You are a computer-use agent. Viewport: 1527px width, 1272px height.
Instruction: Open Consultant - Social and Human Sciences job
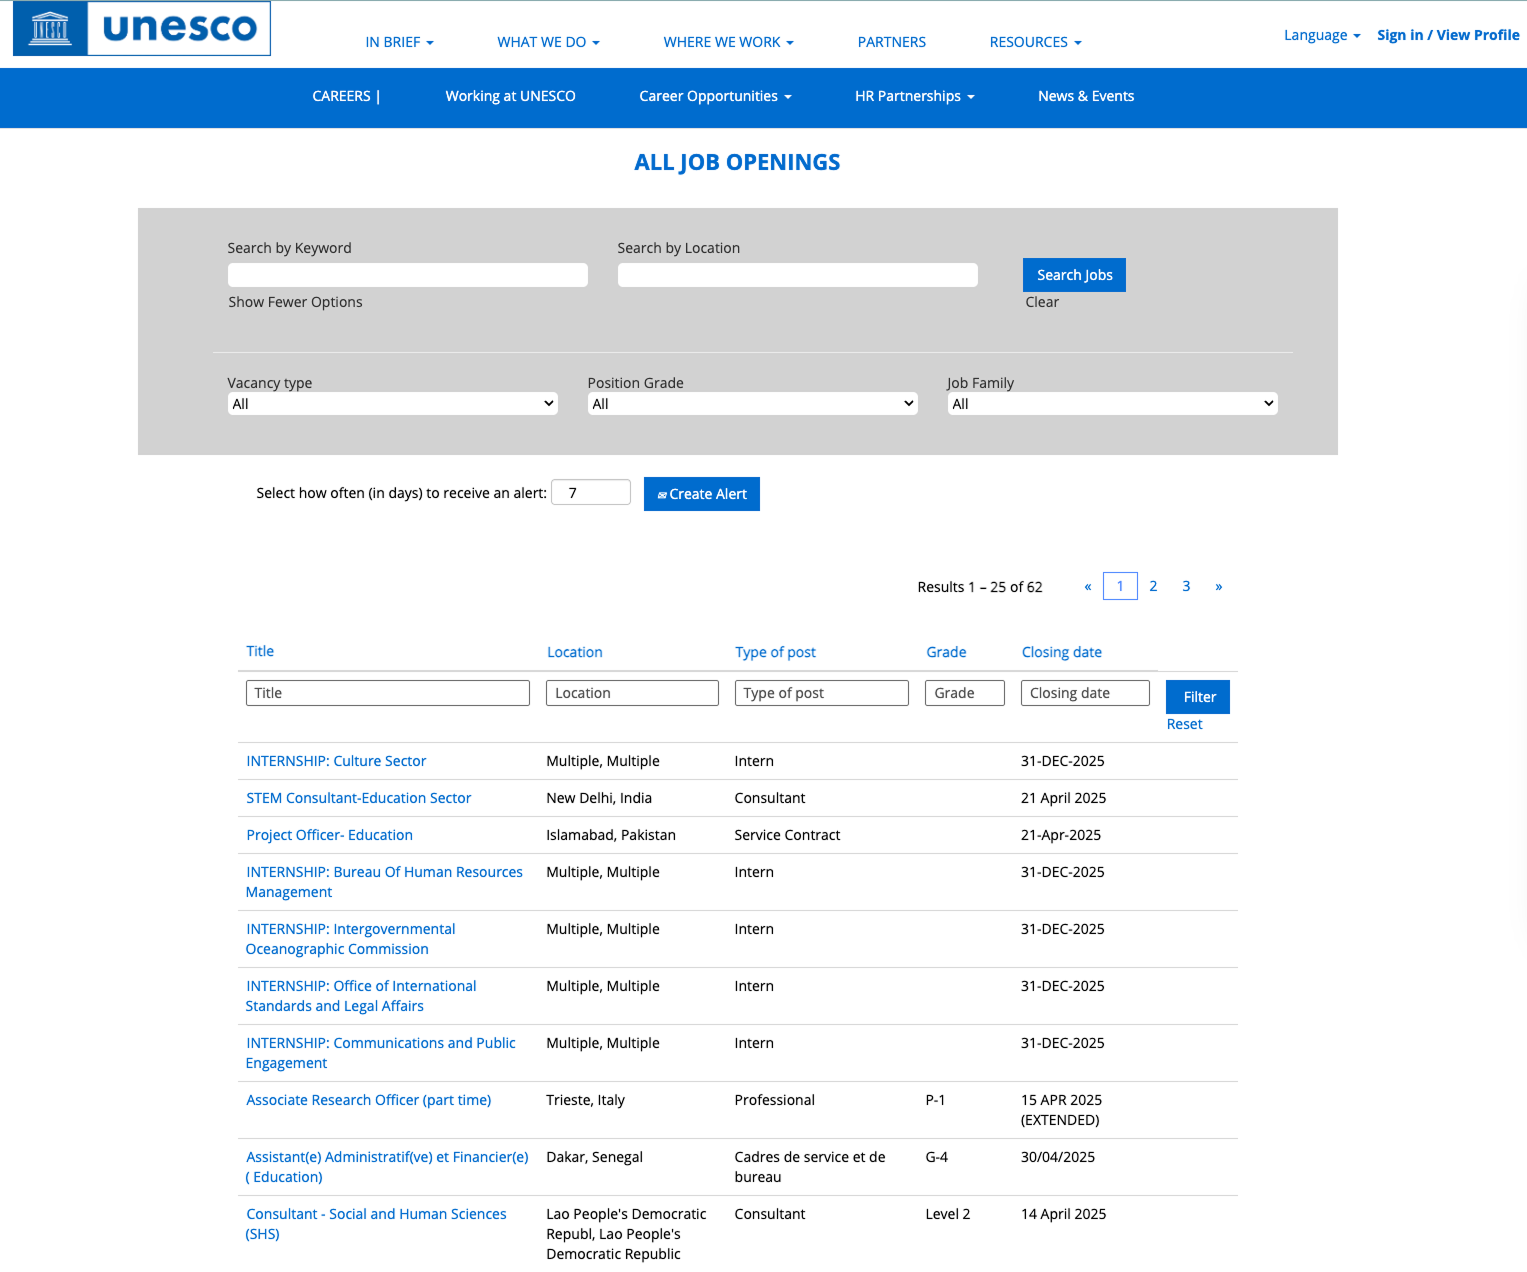click(376, 1224)
